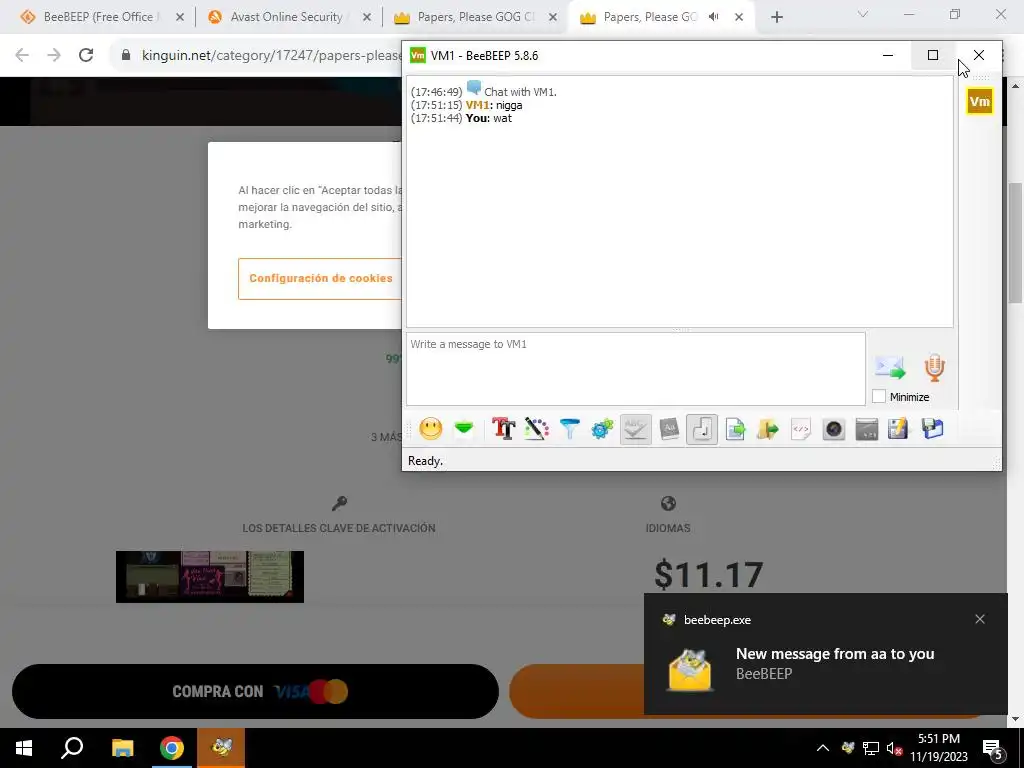Click the send file icon
Image resolution: width=1024 pixels, height=768 pixels.
click(x=735, y=429)
